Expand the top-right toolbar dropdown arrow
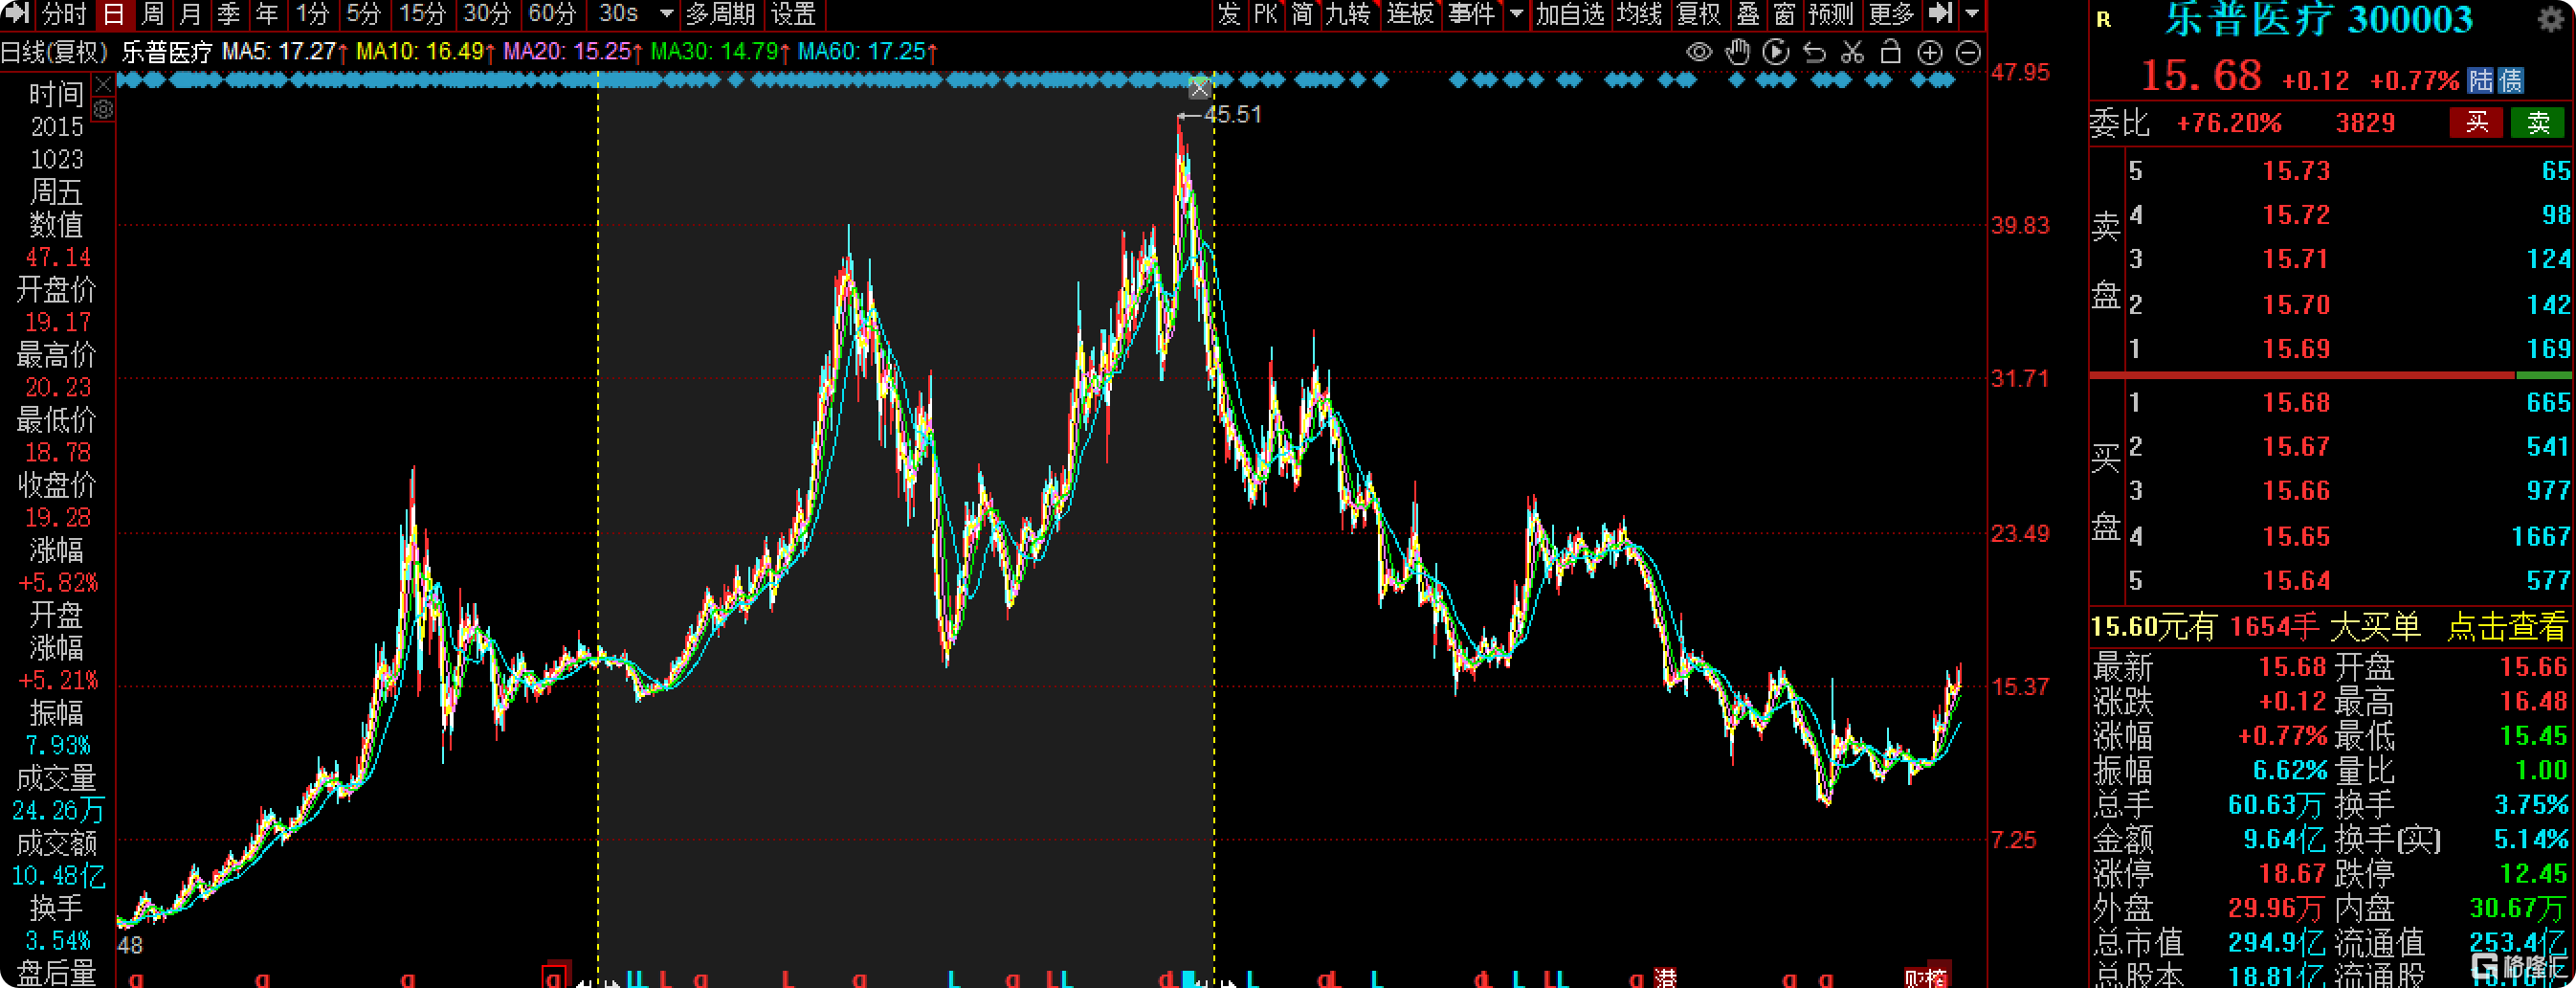The image size is (2576, 988). 1972,14
